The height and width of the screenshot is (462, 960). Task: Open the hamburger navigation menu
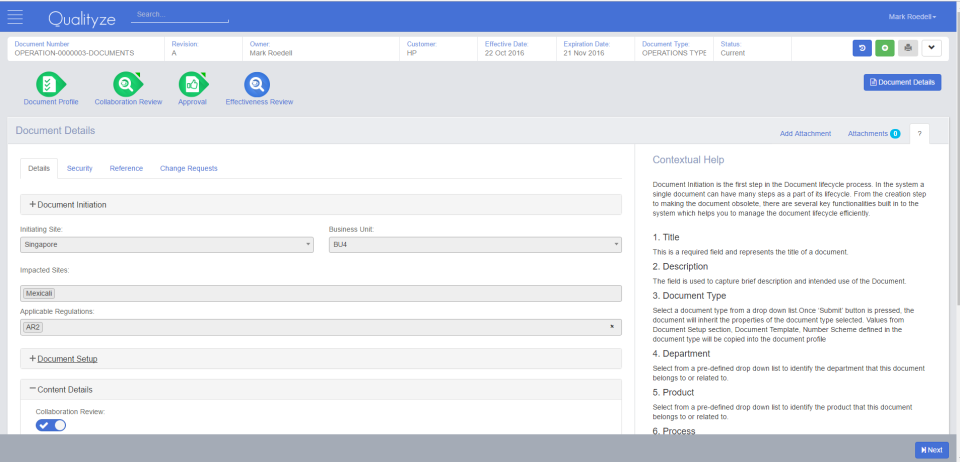15,17
